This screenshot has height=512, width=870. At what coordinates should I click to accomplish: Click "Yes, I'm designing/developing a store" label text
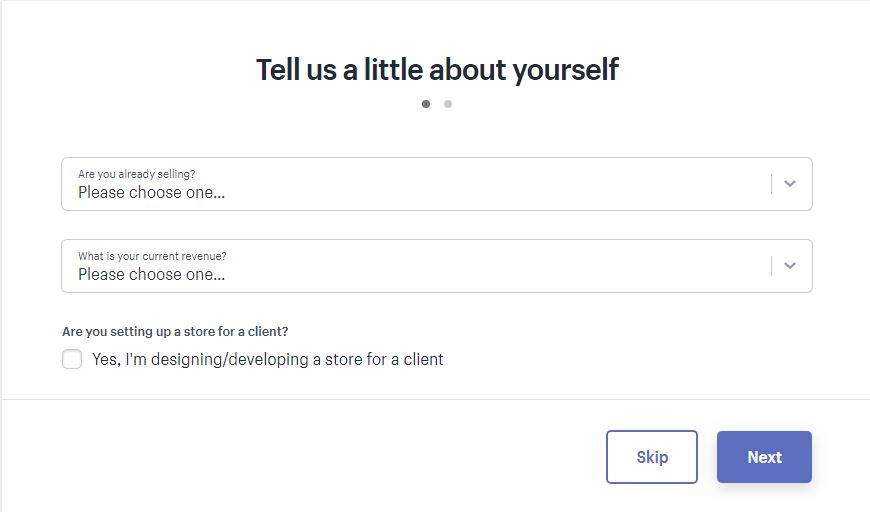click(267, 359)
